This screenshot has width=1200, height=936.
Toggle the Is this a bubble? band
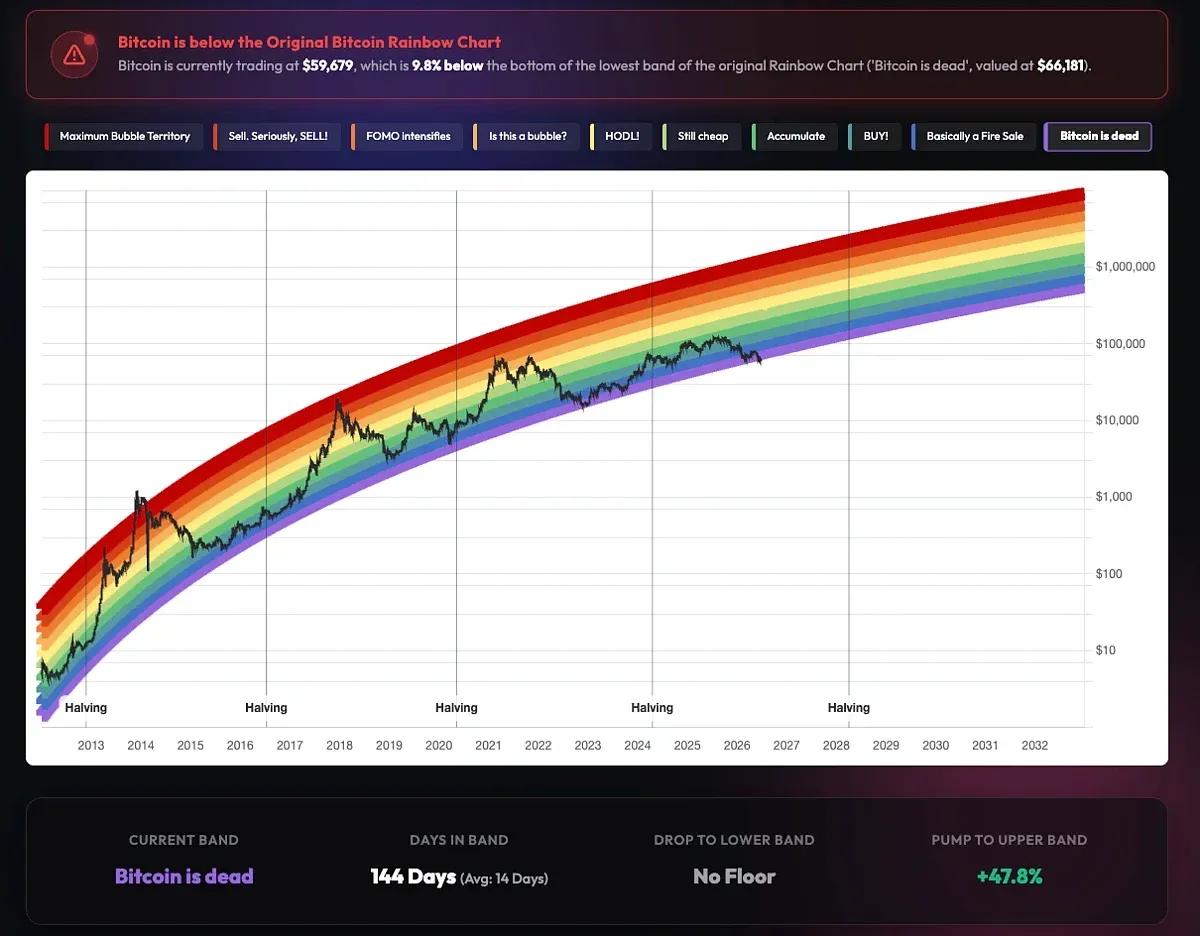click(x=527, y=136)
